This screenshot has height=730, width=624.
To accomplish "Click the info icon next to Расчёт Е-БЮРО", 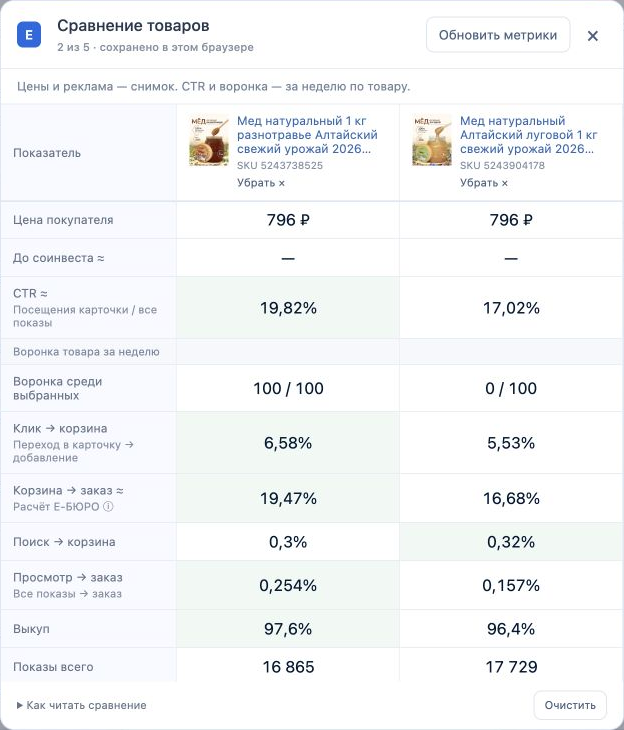I will [108, 507].
